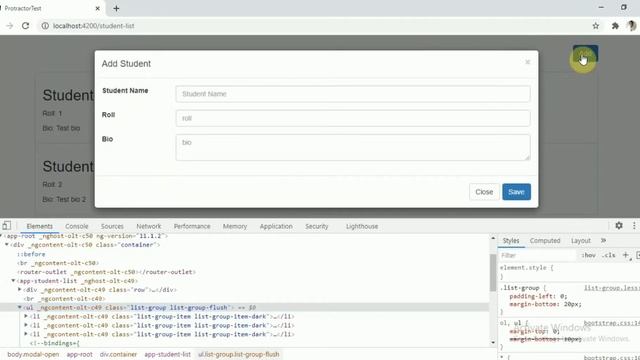Expand the third li list-group-item node
The width and height of the screenshot is (640, 360).
(x=26, y=334)
